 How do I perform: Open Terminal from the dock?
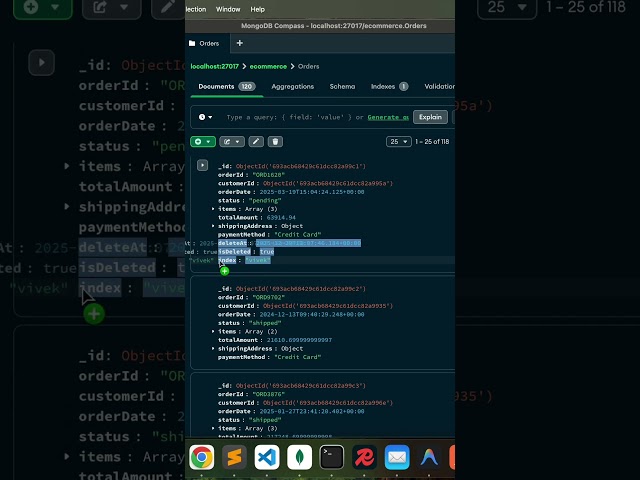[331, 457]
